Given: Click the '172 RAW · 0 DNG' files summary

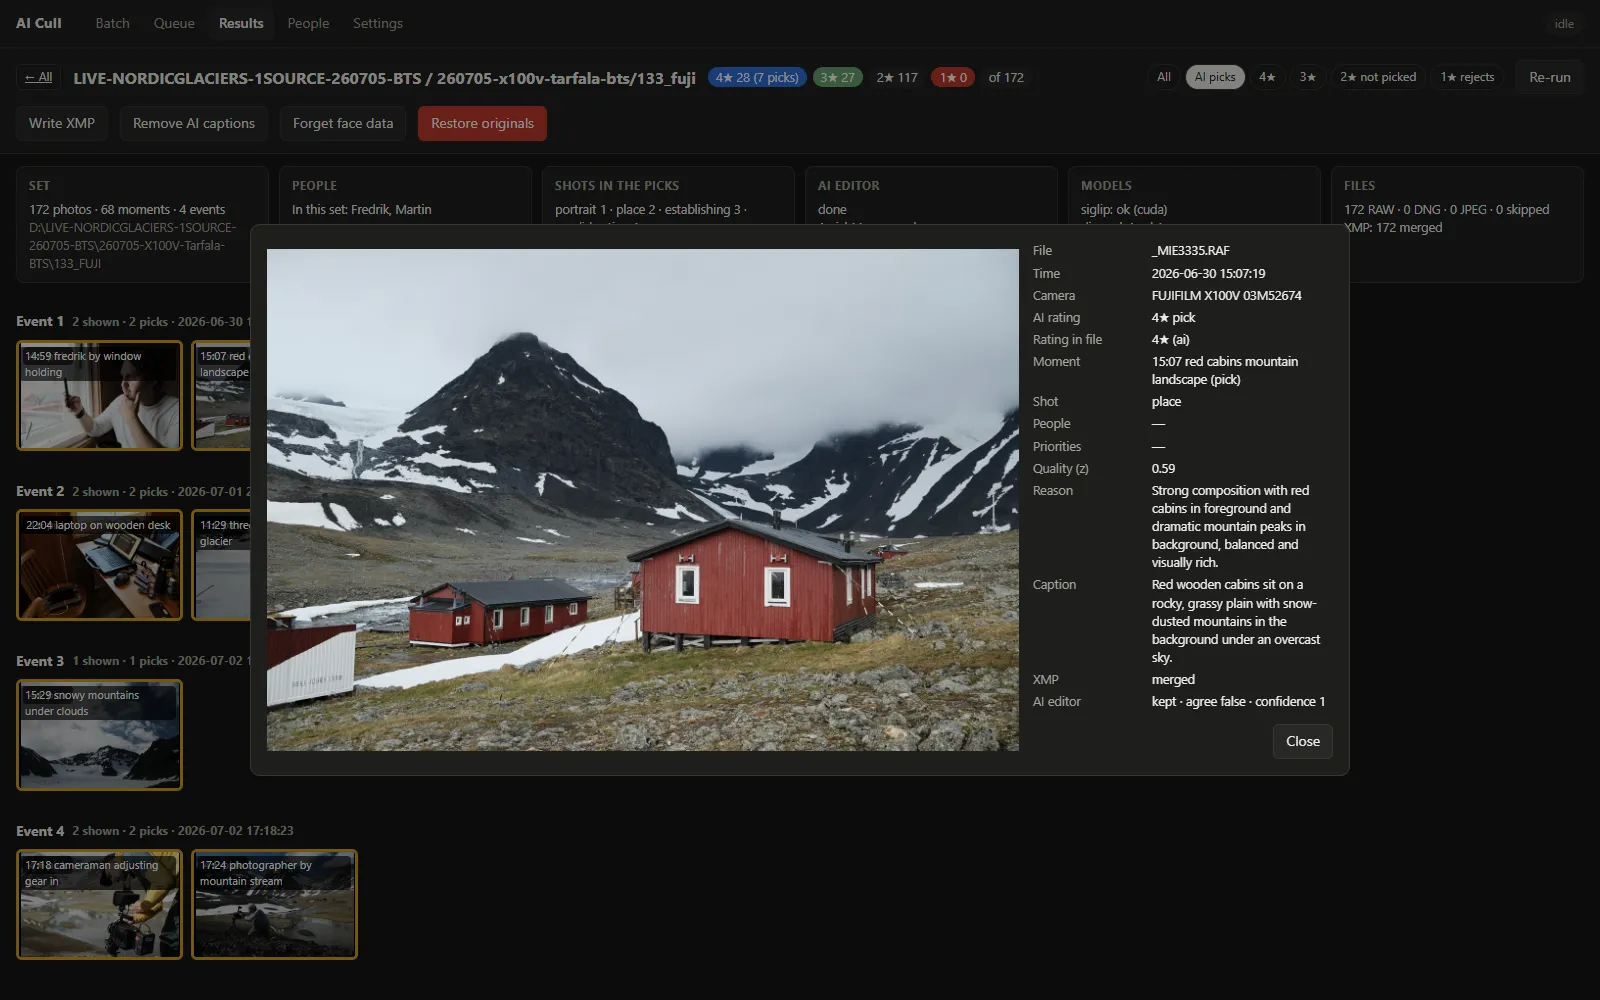Looking at the screenshot, I should 1447,209.
